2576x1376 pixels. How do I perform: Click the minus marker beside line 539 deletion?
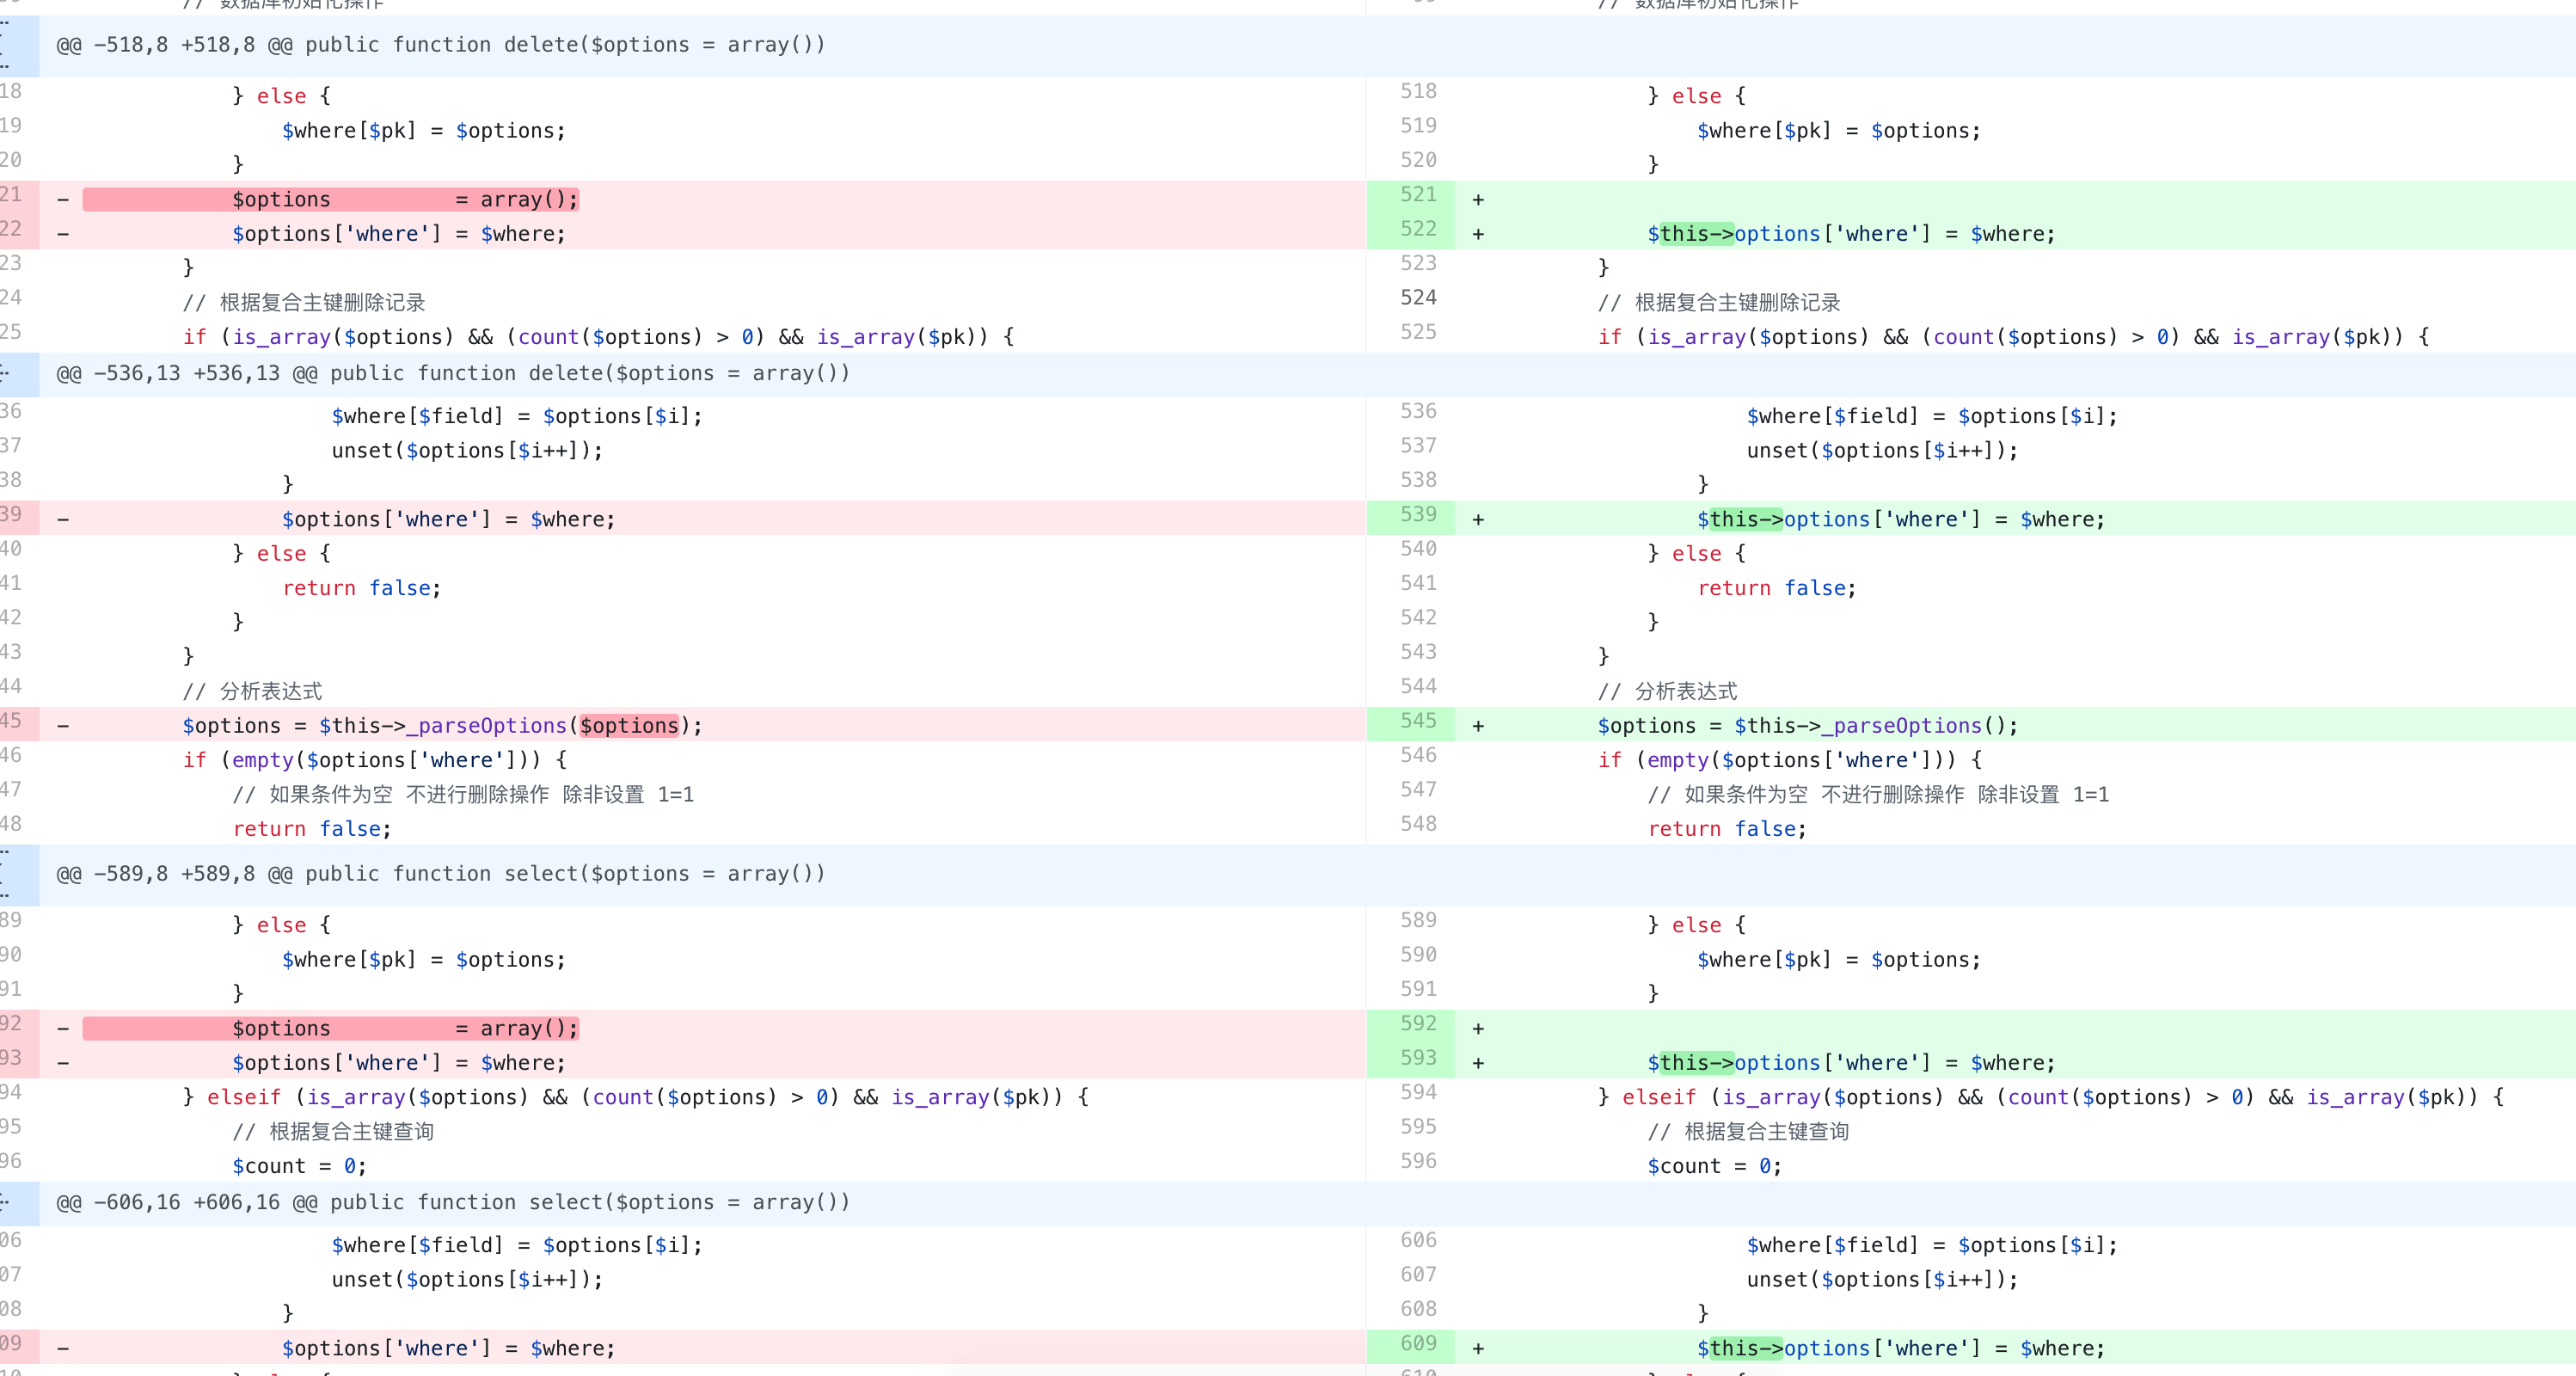[62, 518]
